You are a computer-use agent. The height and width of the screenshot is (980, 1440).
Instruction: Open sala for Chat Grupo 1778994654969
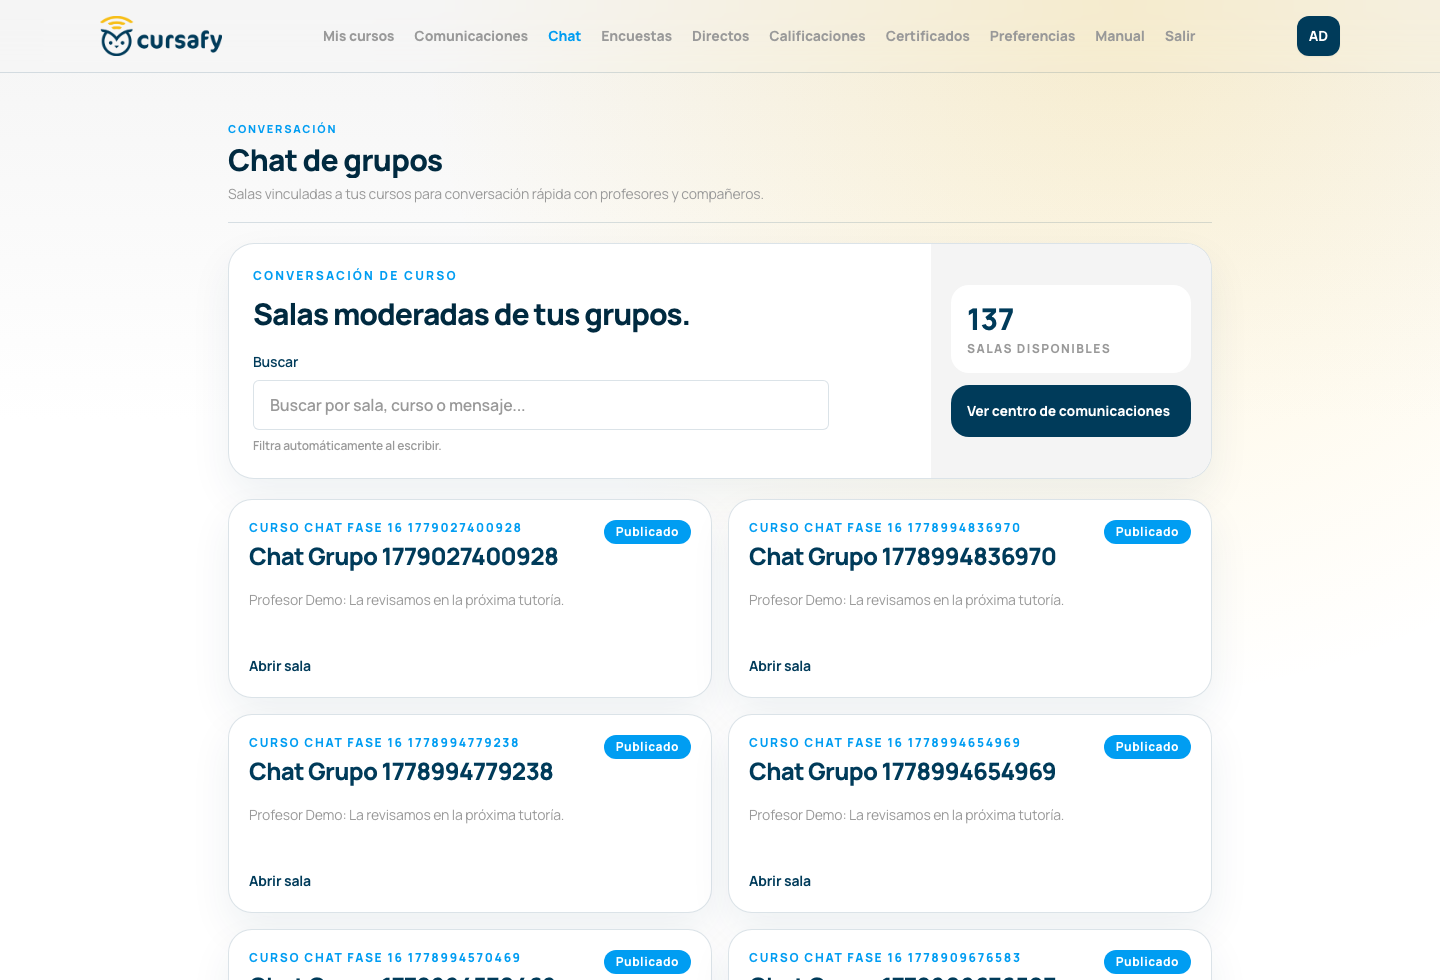[x=780, y=881]
